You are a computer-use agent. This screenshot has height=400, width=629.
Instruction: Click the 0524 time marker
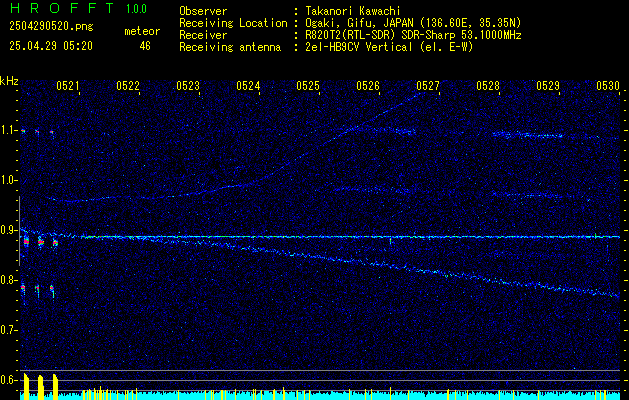click(248, 86)
